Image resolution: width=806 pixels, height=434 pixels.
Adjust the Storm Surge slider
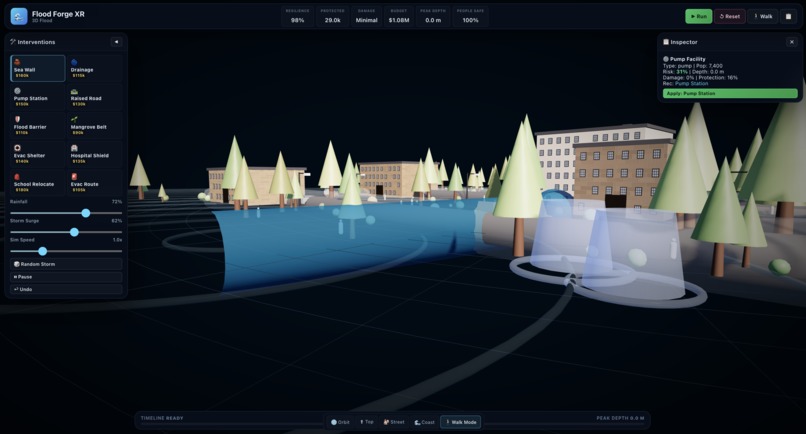point(66,232)
